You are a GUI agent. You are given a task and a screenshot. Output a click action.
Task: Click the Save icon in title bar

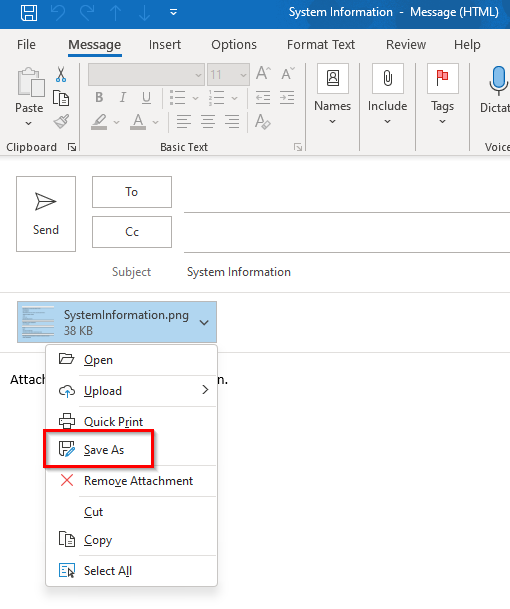coord(29,12)
